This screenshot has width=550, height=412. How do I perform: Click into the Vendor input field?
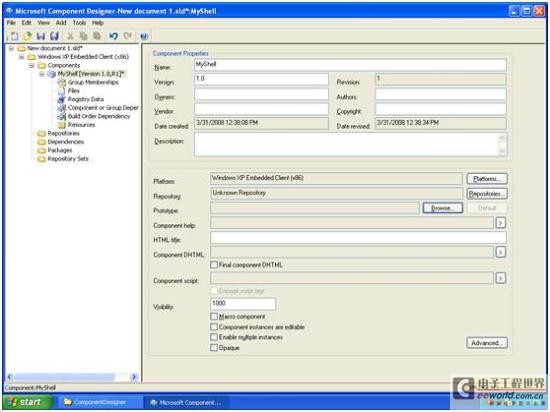pos(261,109)
